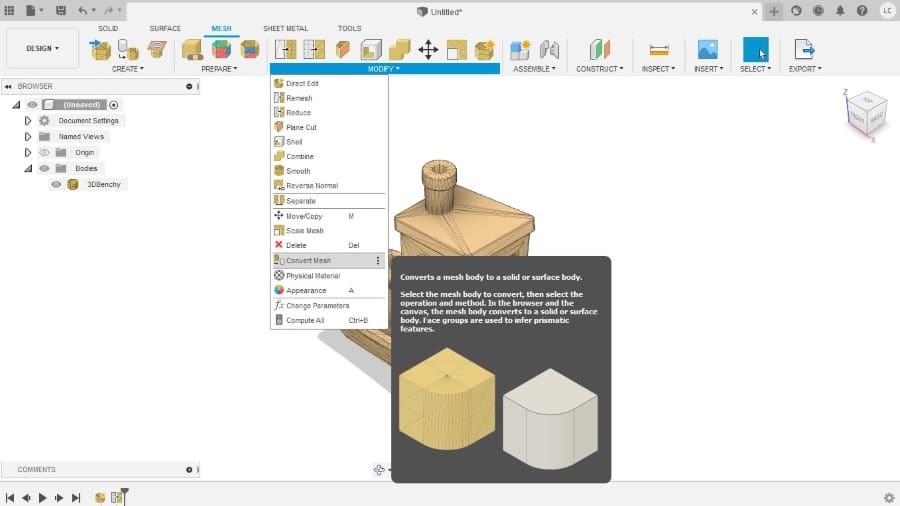
Task: Open Convert Mesh options three-dot button
Action: [378, 260]
